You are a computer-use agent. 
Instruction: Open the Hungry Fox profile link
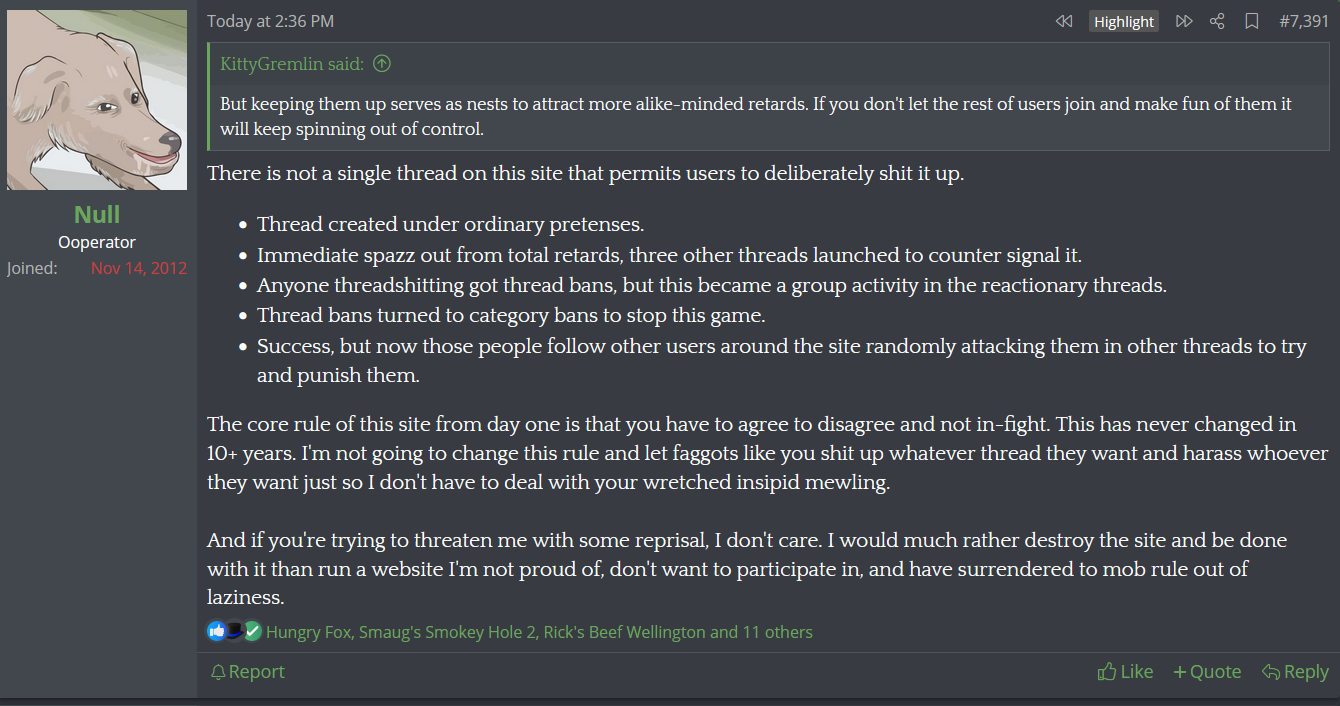(308, 632)
